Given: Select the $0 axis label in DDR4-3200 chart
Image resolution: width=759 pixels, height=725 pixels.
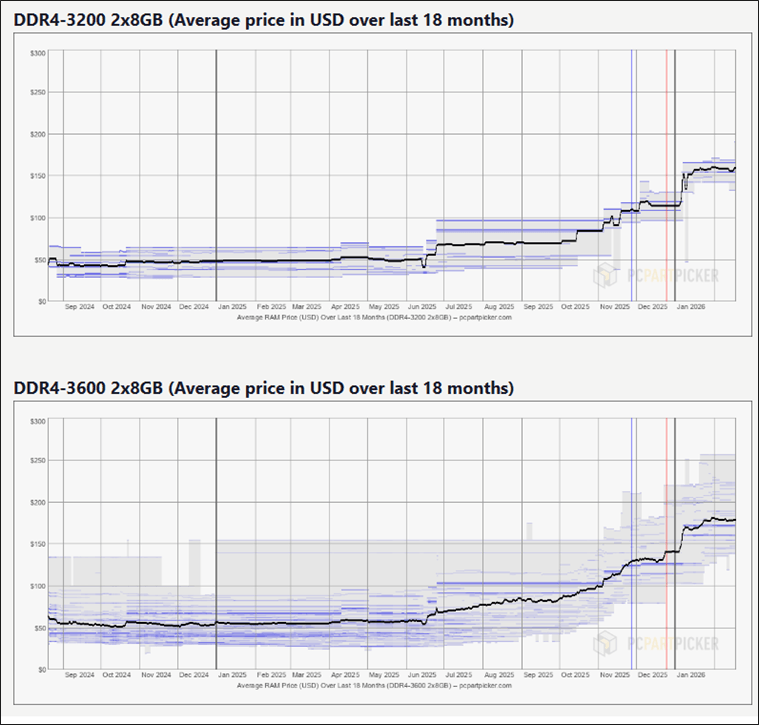Looking at the screenshot, I should pos(42,302).
